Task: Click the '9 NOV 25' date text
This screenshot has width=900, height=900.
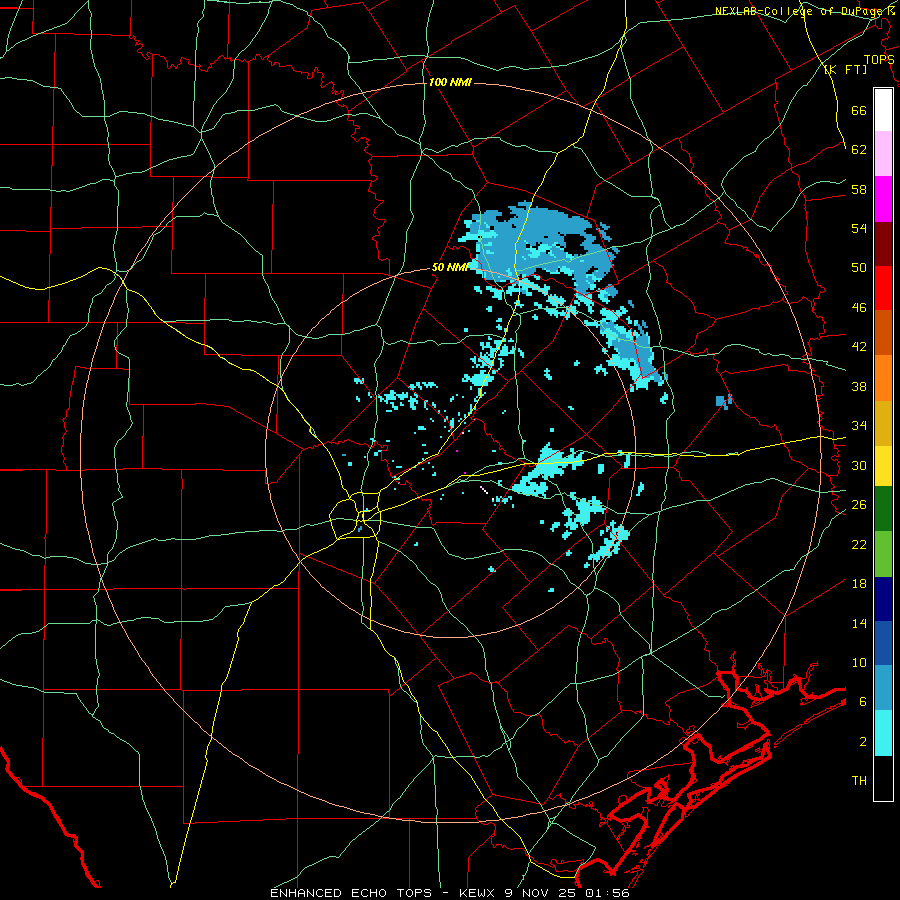Action: click(542, 893)
